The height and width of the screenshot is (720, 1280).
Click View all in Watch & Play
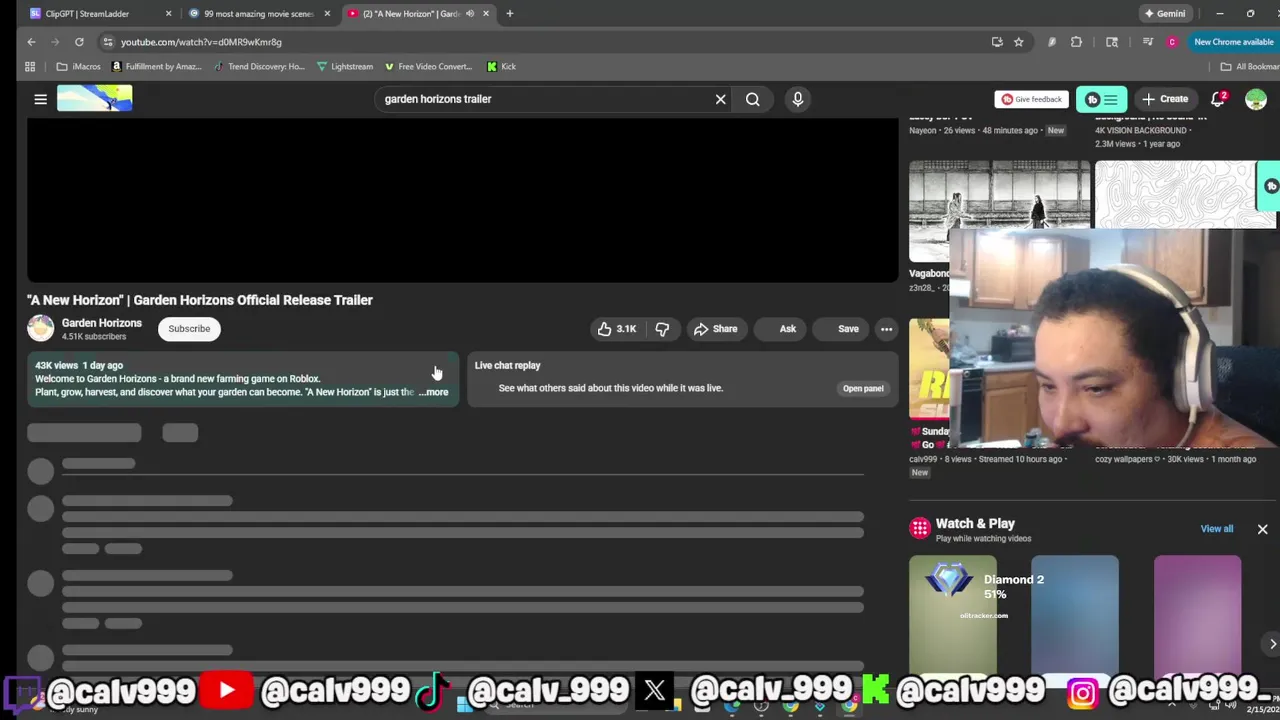coord(1217,529)
